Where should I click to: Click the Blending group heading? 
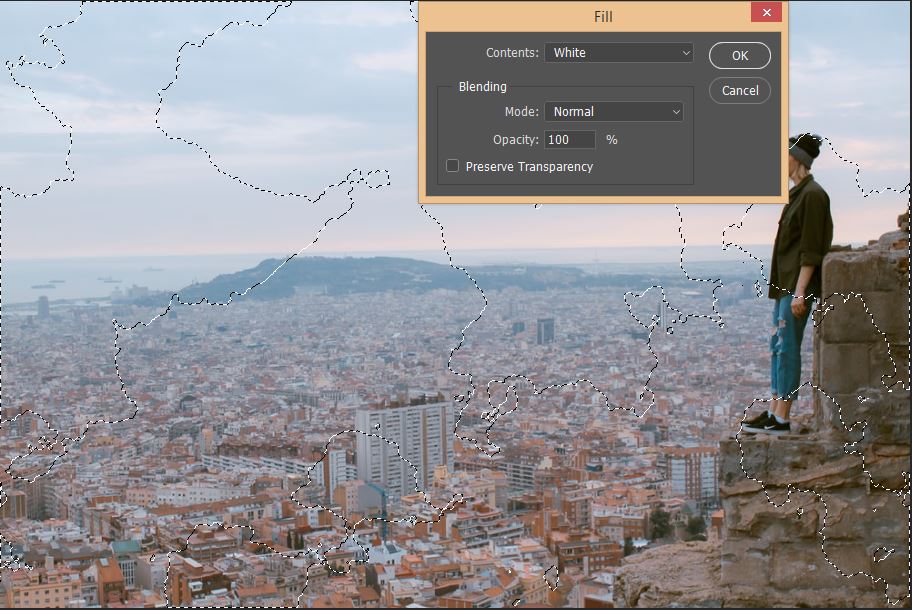[x=483, y=87]
